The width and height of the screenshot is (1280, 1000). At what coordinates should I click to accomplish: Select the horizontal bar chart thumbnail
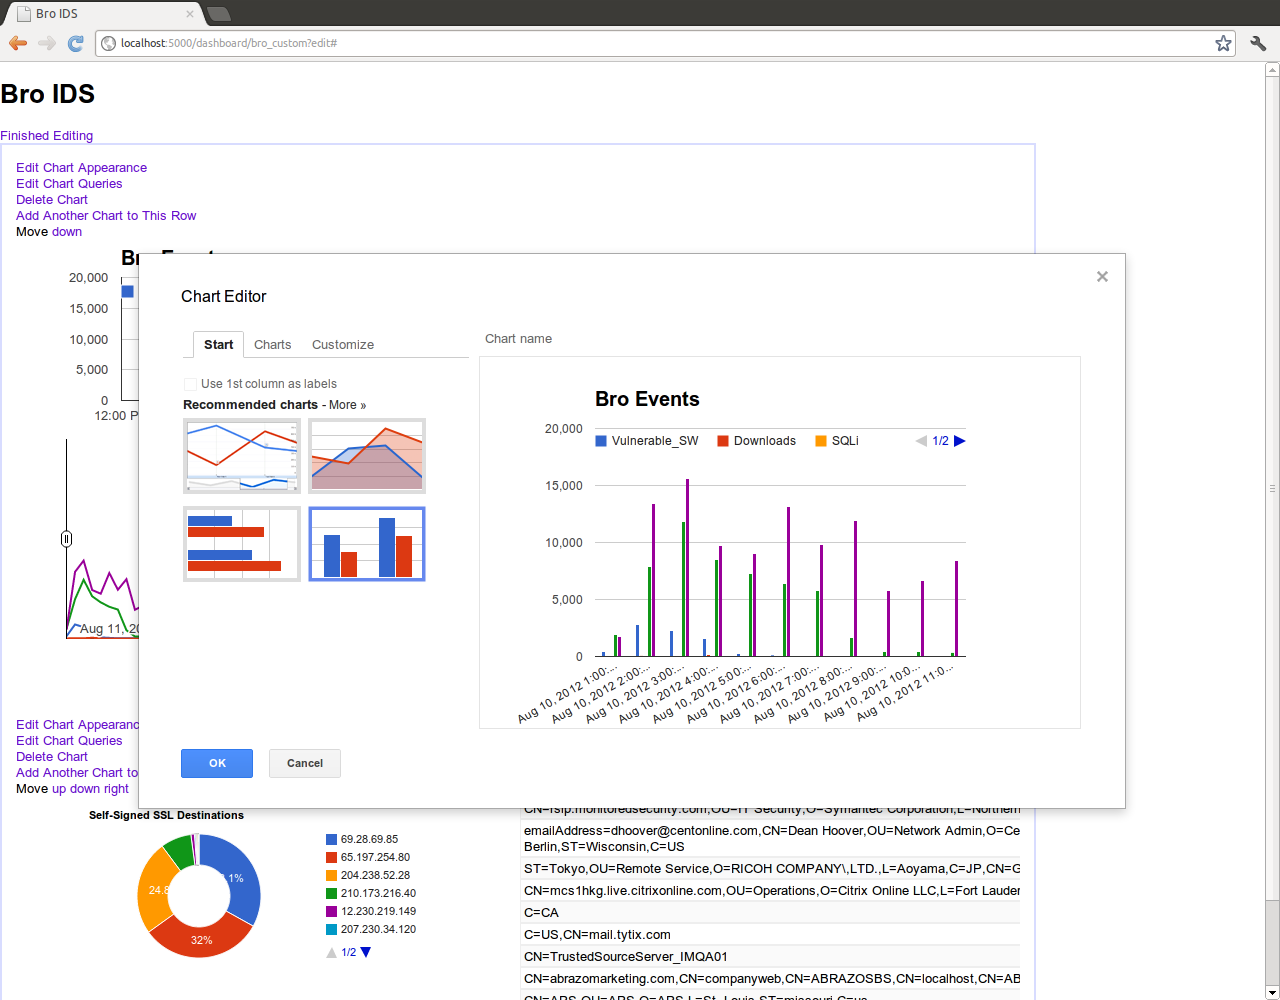[x=241, y=543]
